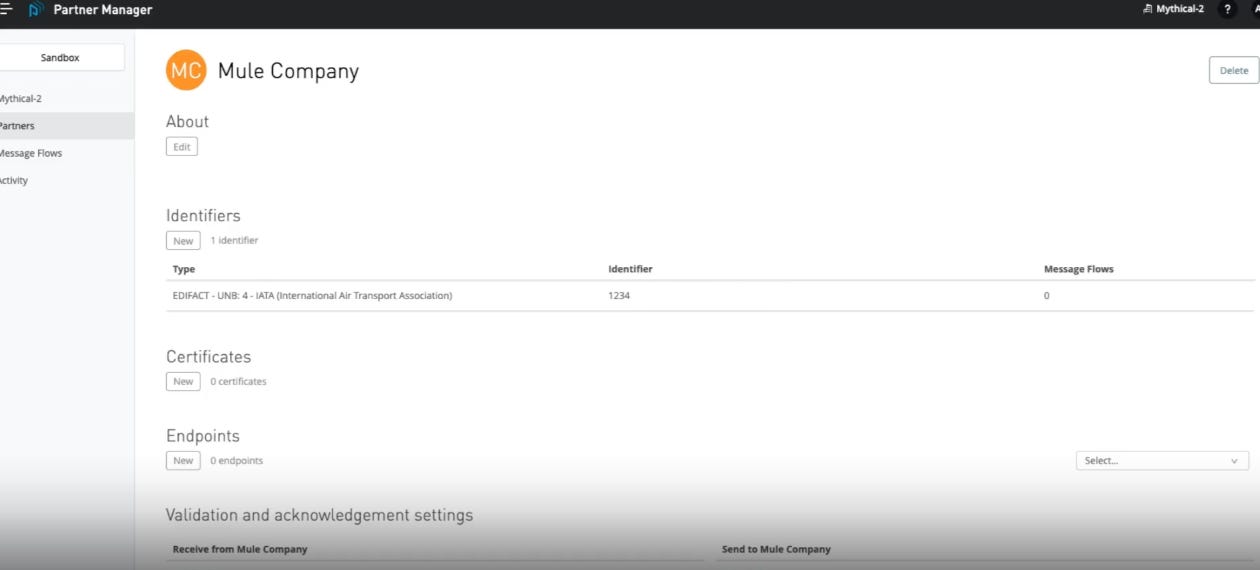Select Mythical-2 in the sidebar
The image size is (1260, 570).
click(x=20, y=99)
